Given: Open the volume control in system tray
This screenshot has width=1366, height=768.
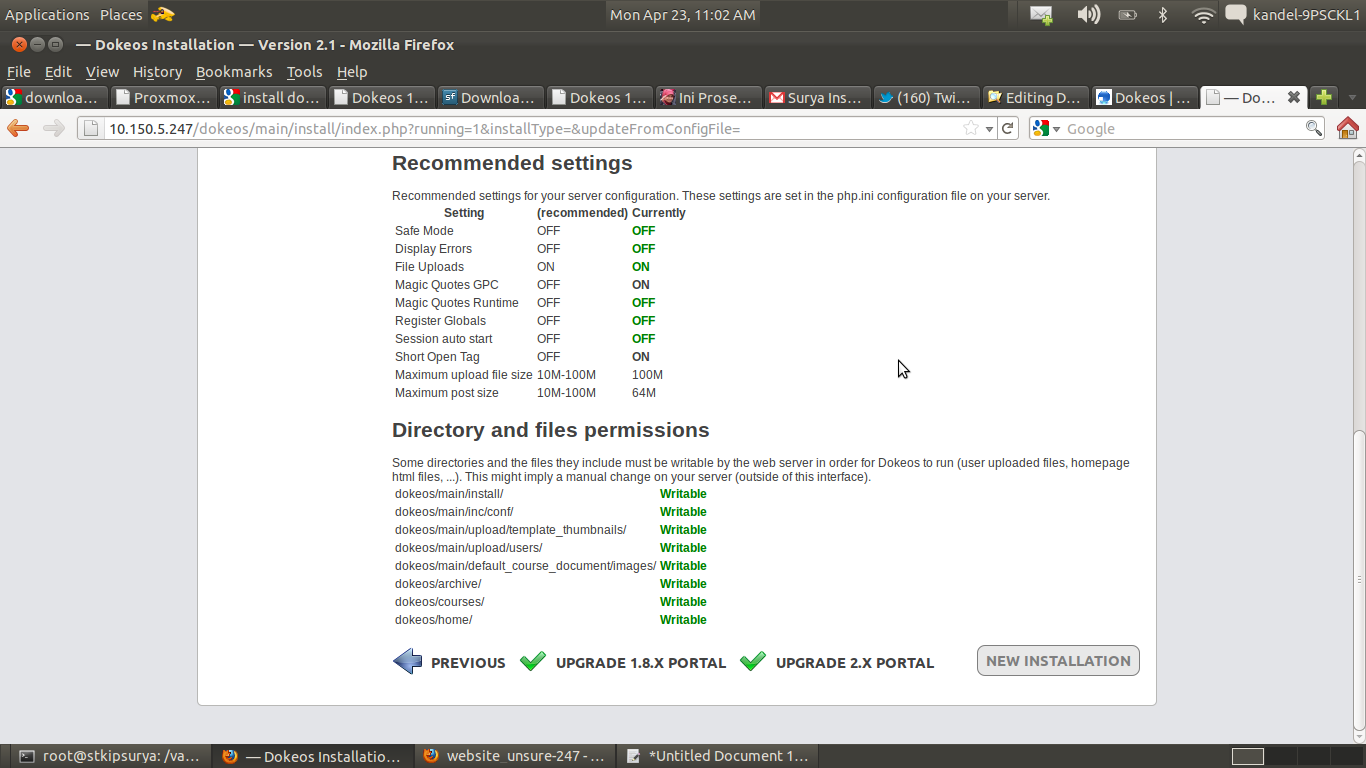Looking at the screenshot, I should coord(1088,15).
